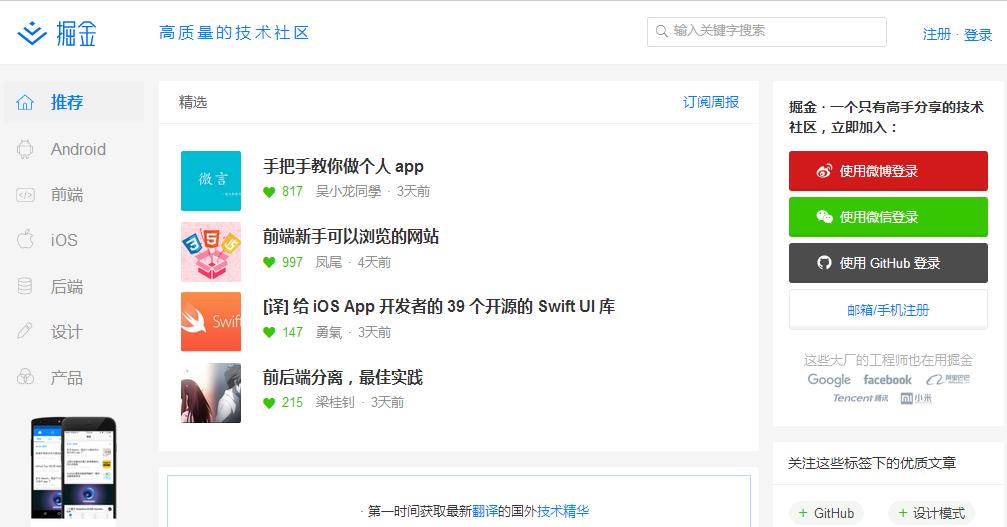Click the 推荐 home icon

[x=25, y=102]
